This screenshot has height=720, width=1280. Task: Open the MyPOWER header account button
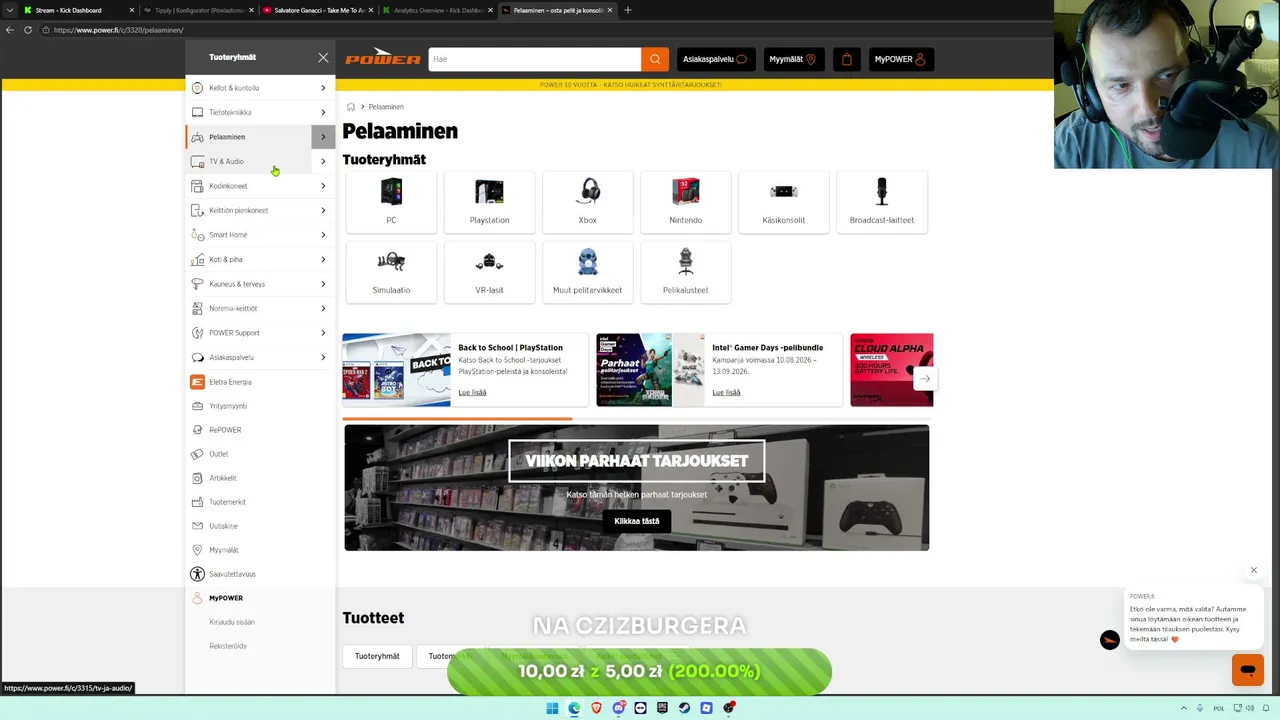click(900, 59)
